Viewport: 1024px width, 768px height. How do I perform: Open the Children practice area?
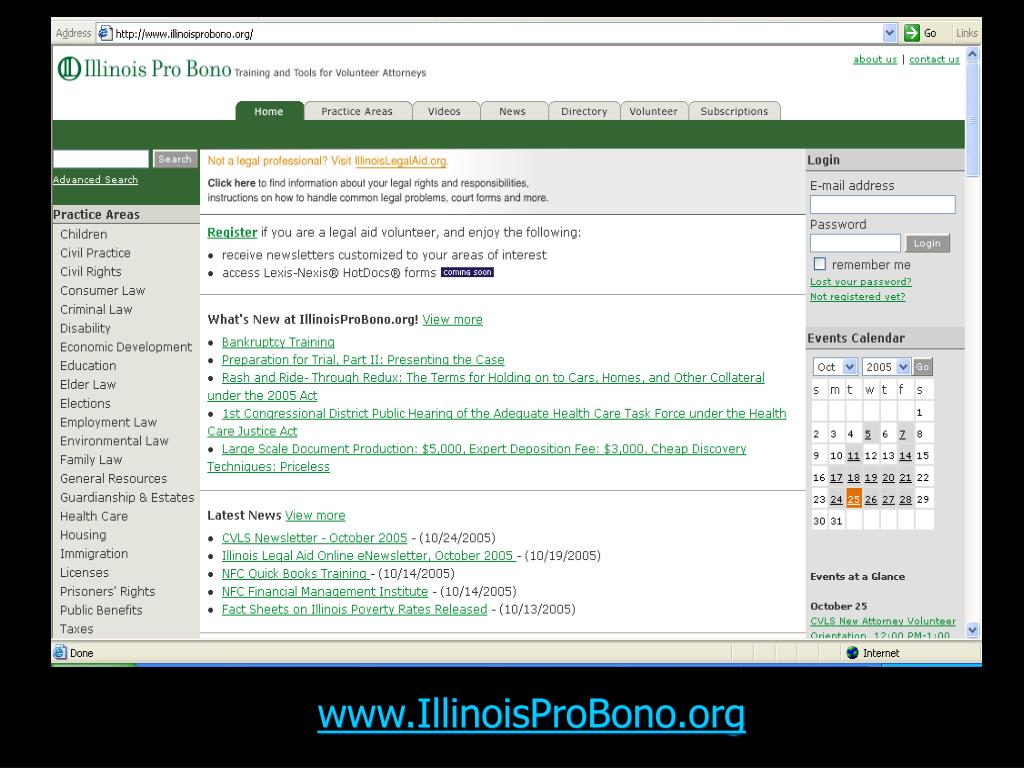click(x=84, y=234)
